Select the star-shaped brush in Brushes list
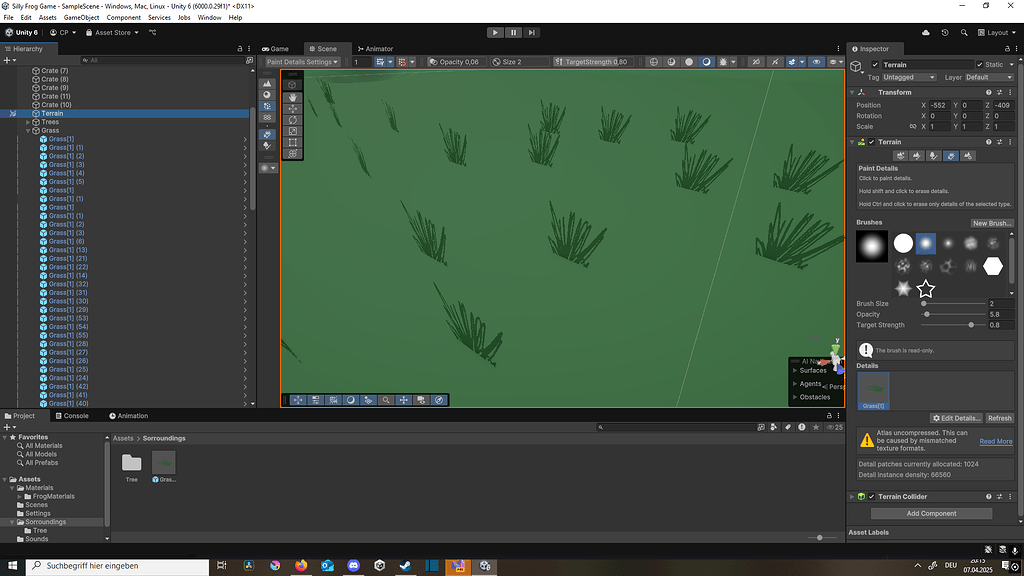Image resolution: width=1024 pixels, height=576 pixels. coord(926,289)
